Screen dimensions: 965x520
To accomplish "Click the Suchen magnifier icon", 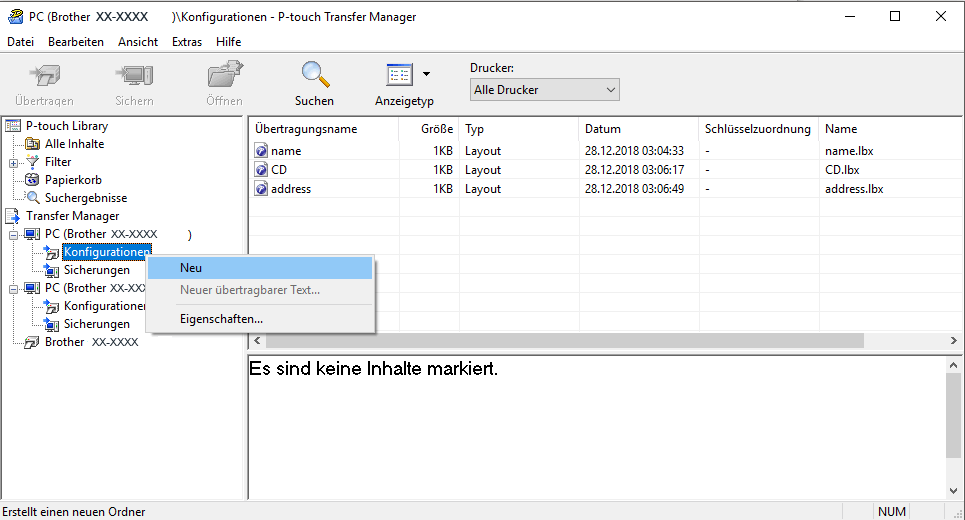I will click(314, 75).
